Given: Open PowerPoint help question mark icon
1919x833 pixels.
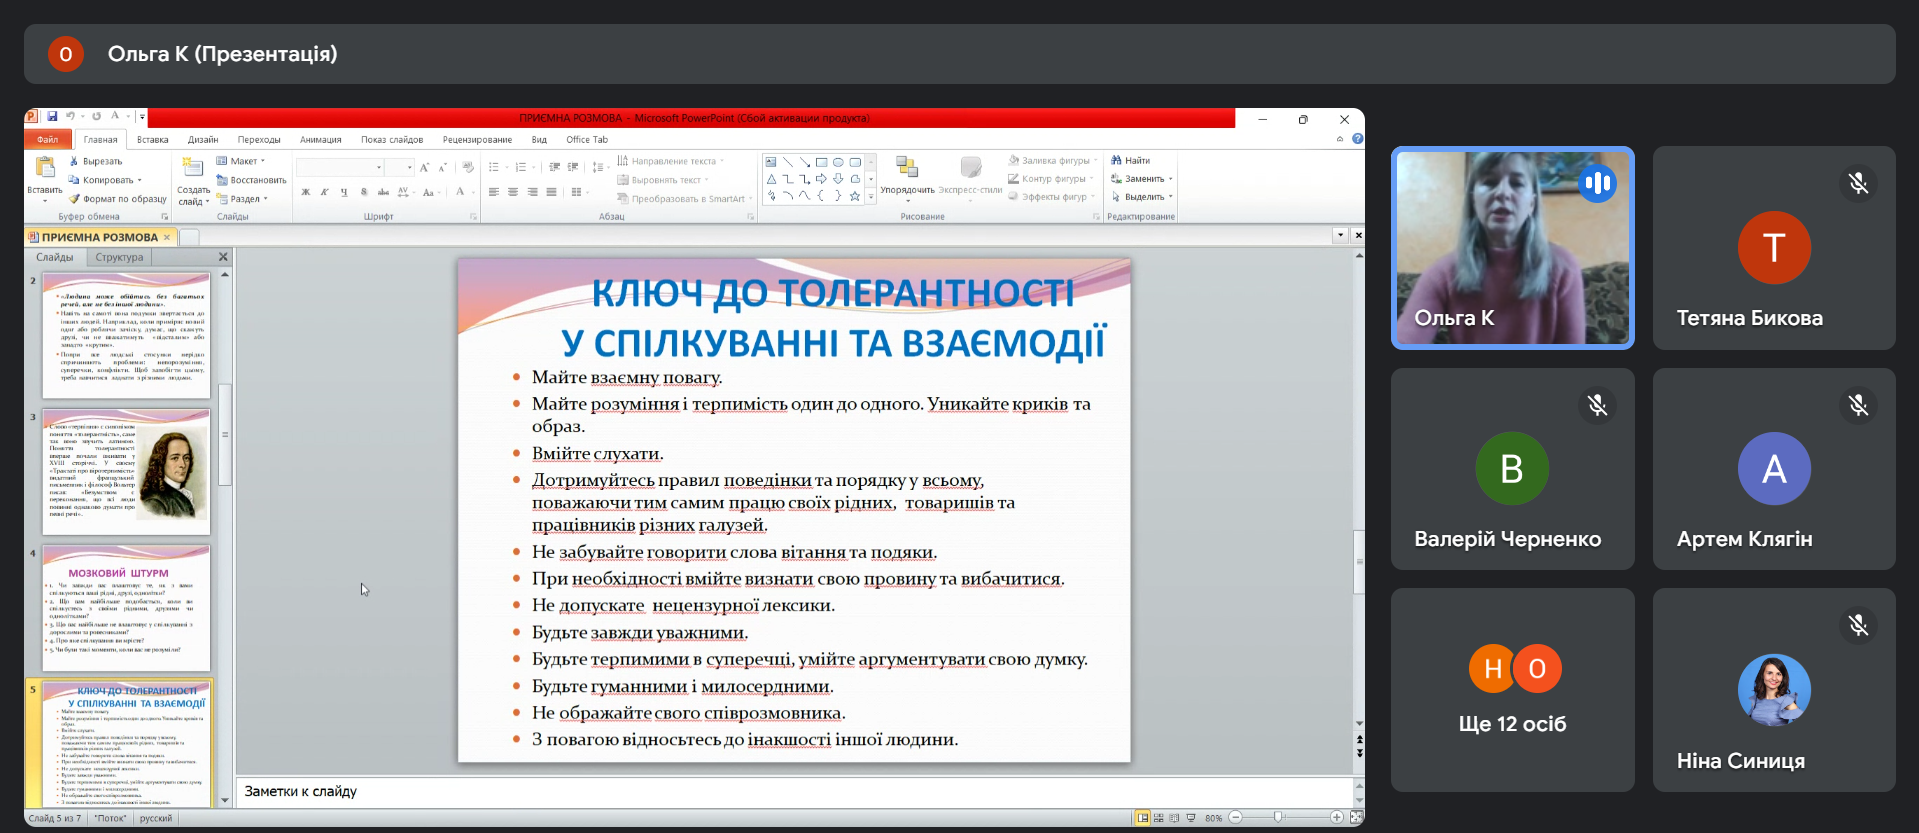Looking at the screenshot, I should pos(1357,140).
